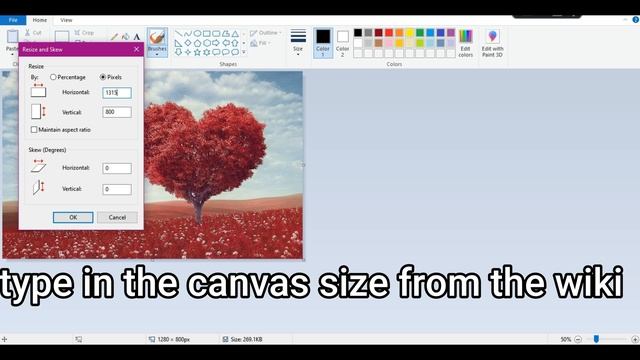
Task: Choose the Right arrow shape
Action: tap(216, 43)
